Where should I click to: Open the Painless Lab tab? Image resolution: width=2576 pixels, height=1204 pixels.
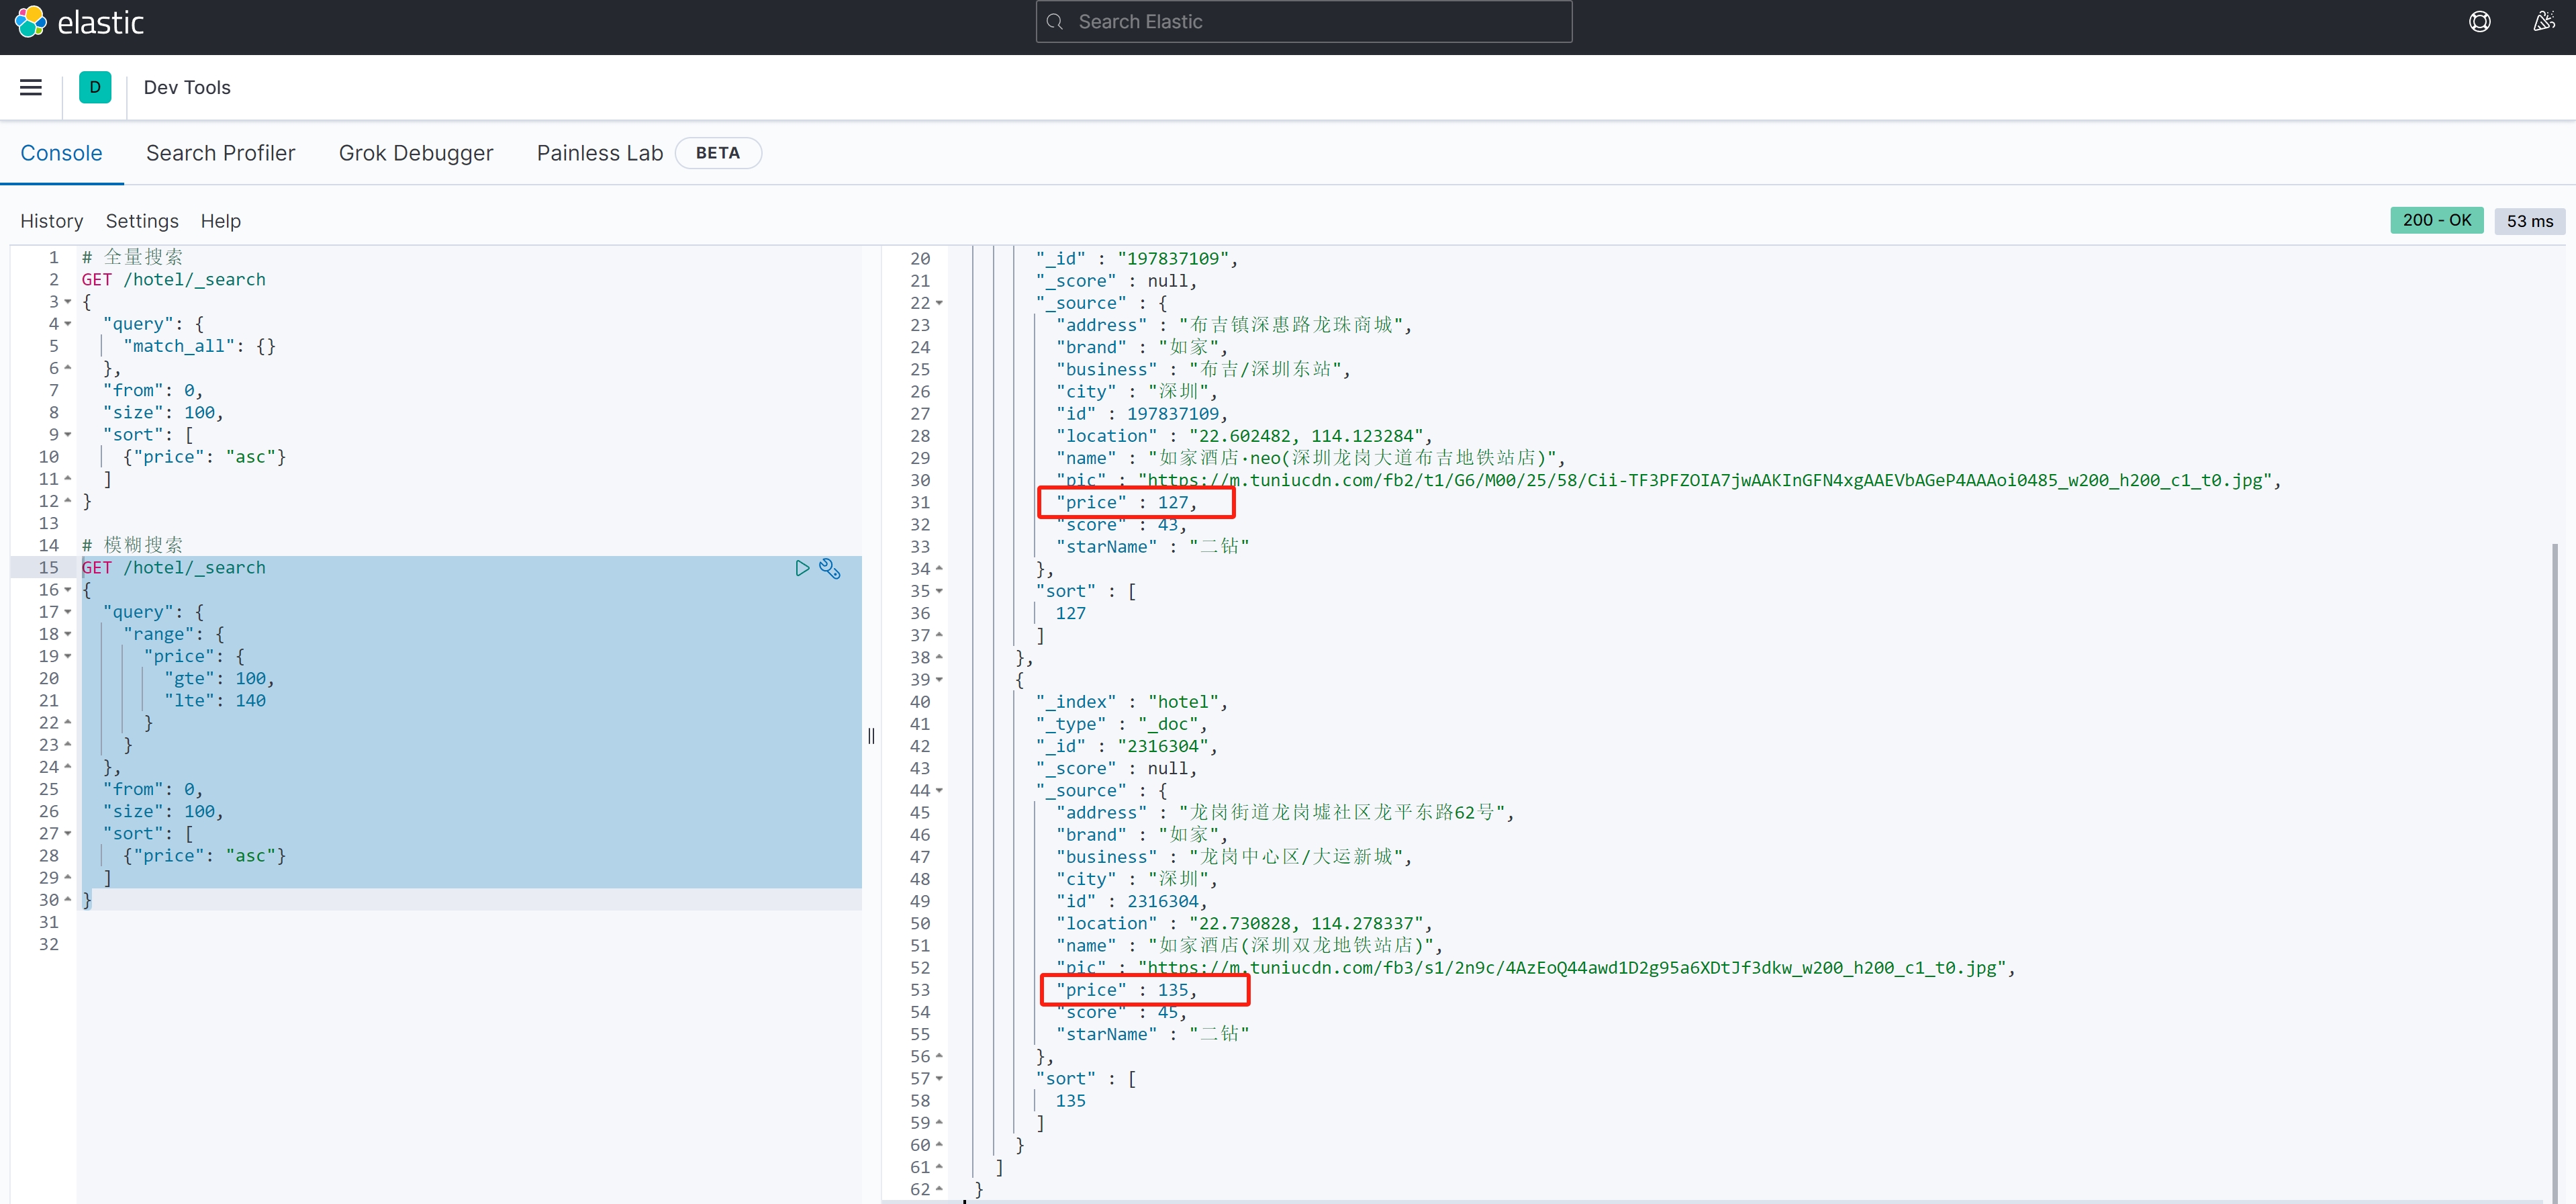pos(600,153)
